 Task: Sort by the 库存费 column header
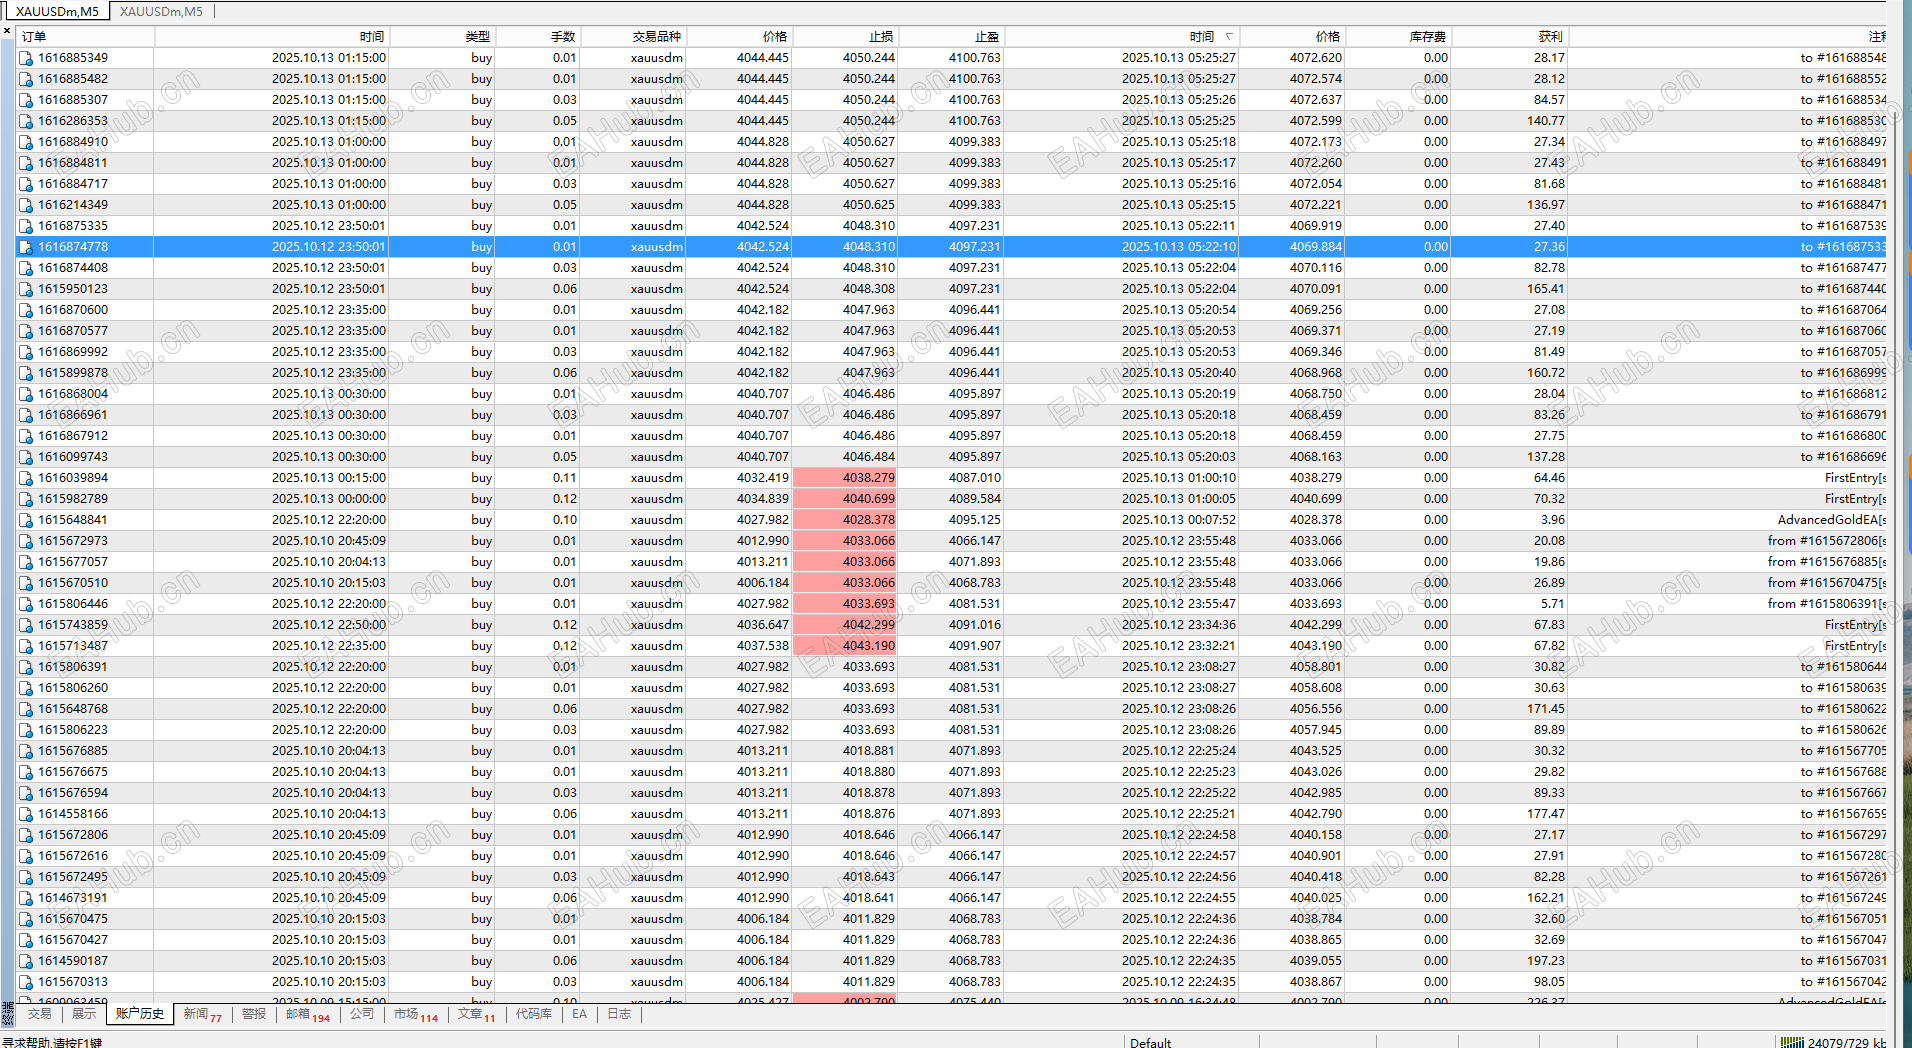click(x=1399, y=37)
